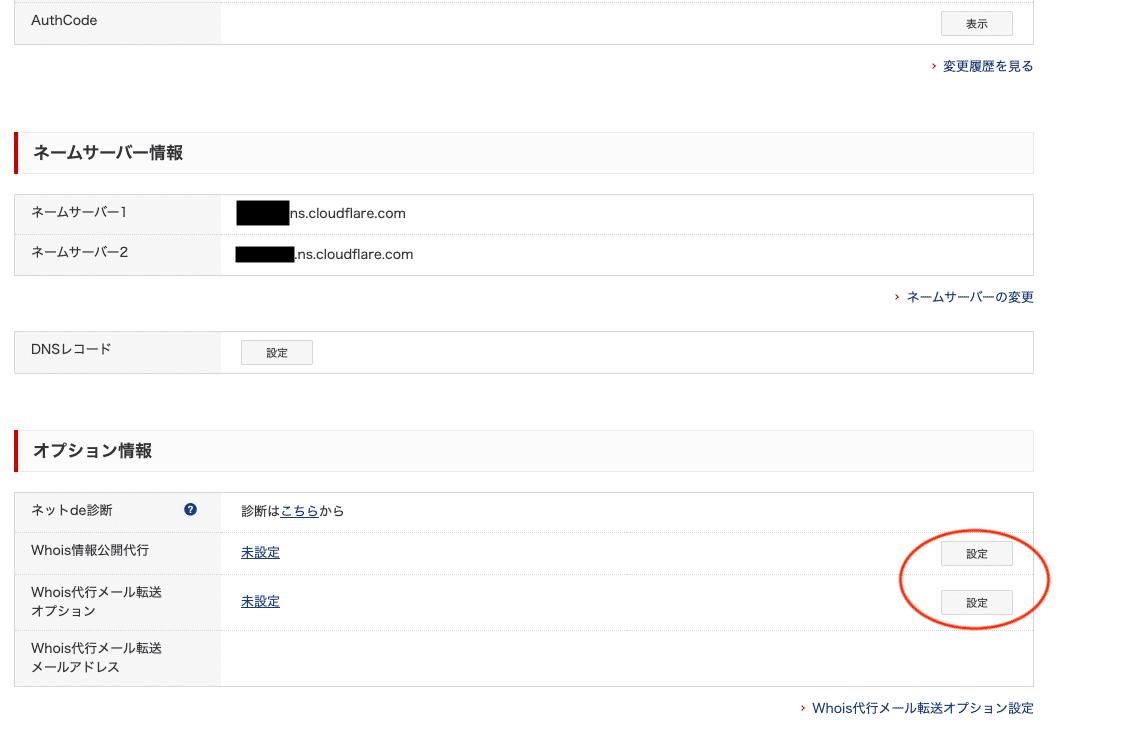Click 設定 button for Whois代行メール転送オプション
The image size is (1143, 738).
click(x=976, y=602)
